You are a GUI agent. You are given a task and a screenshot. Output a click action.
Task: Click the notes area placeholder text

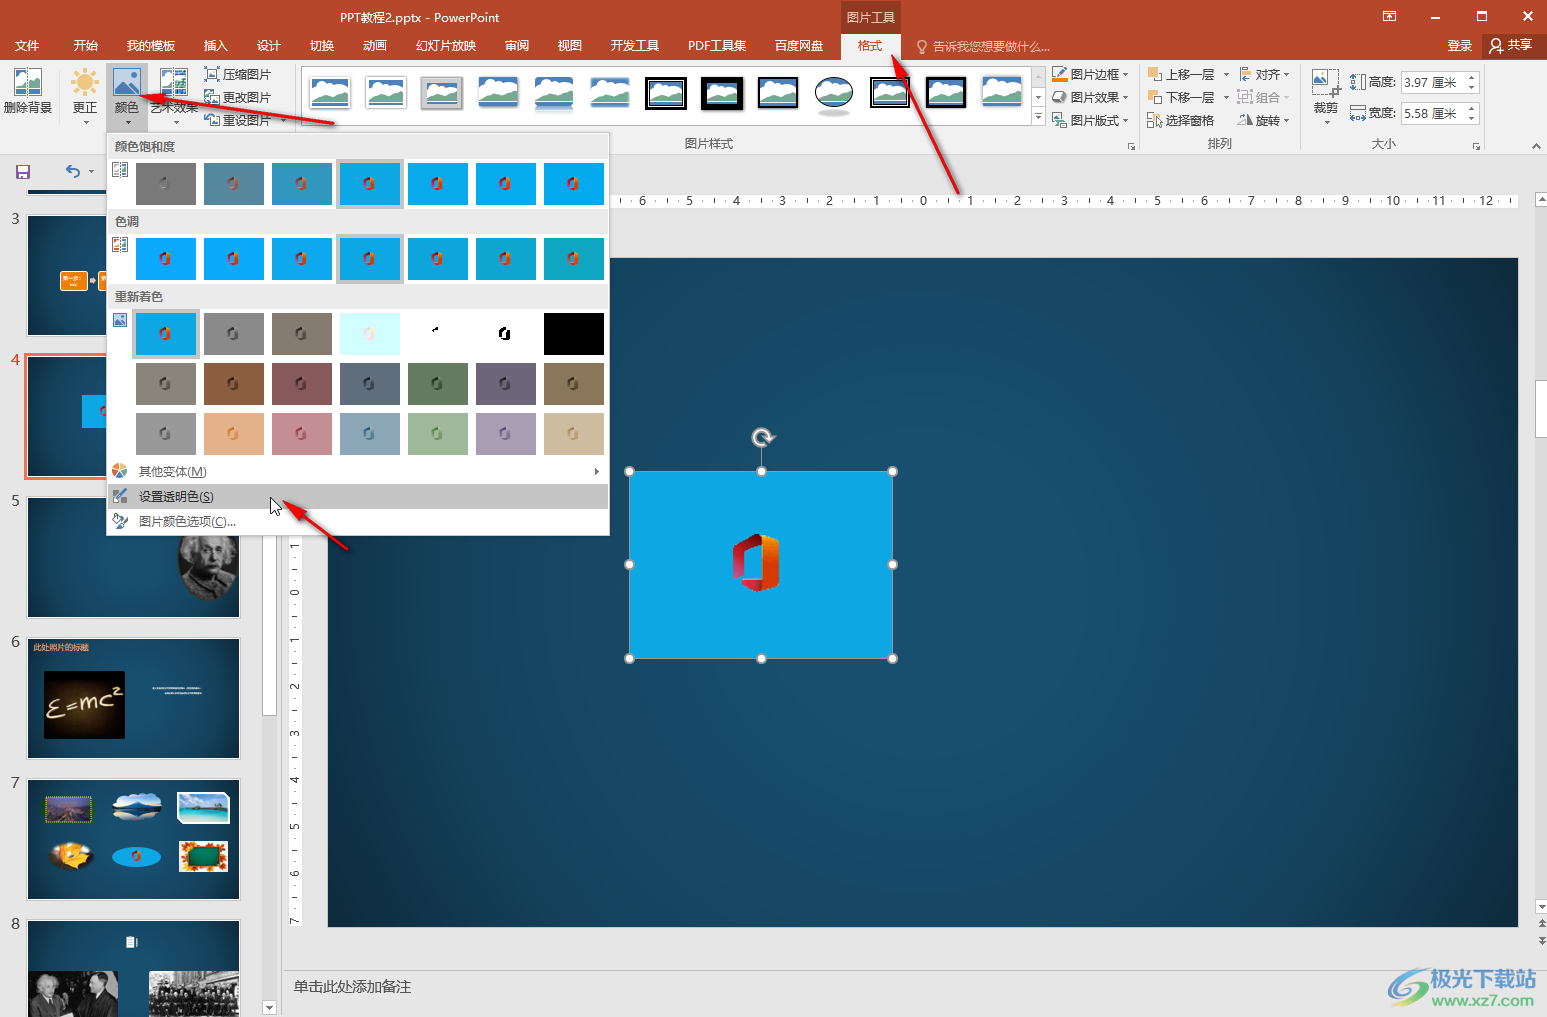click(353, 987)
